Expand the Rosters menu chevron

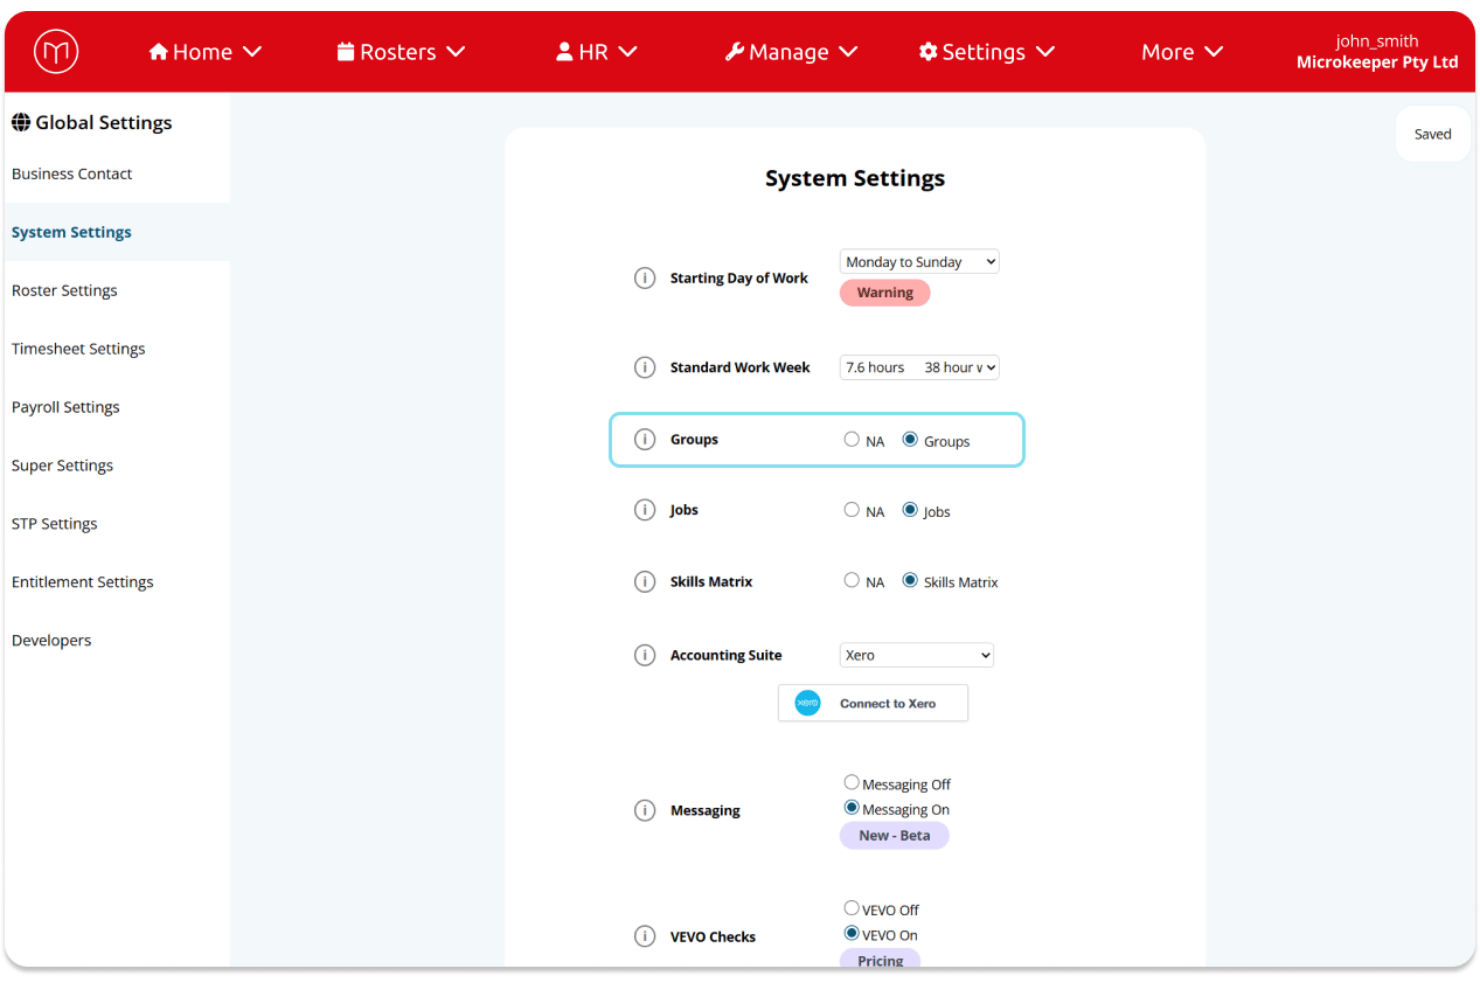click(456, 52)
